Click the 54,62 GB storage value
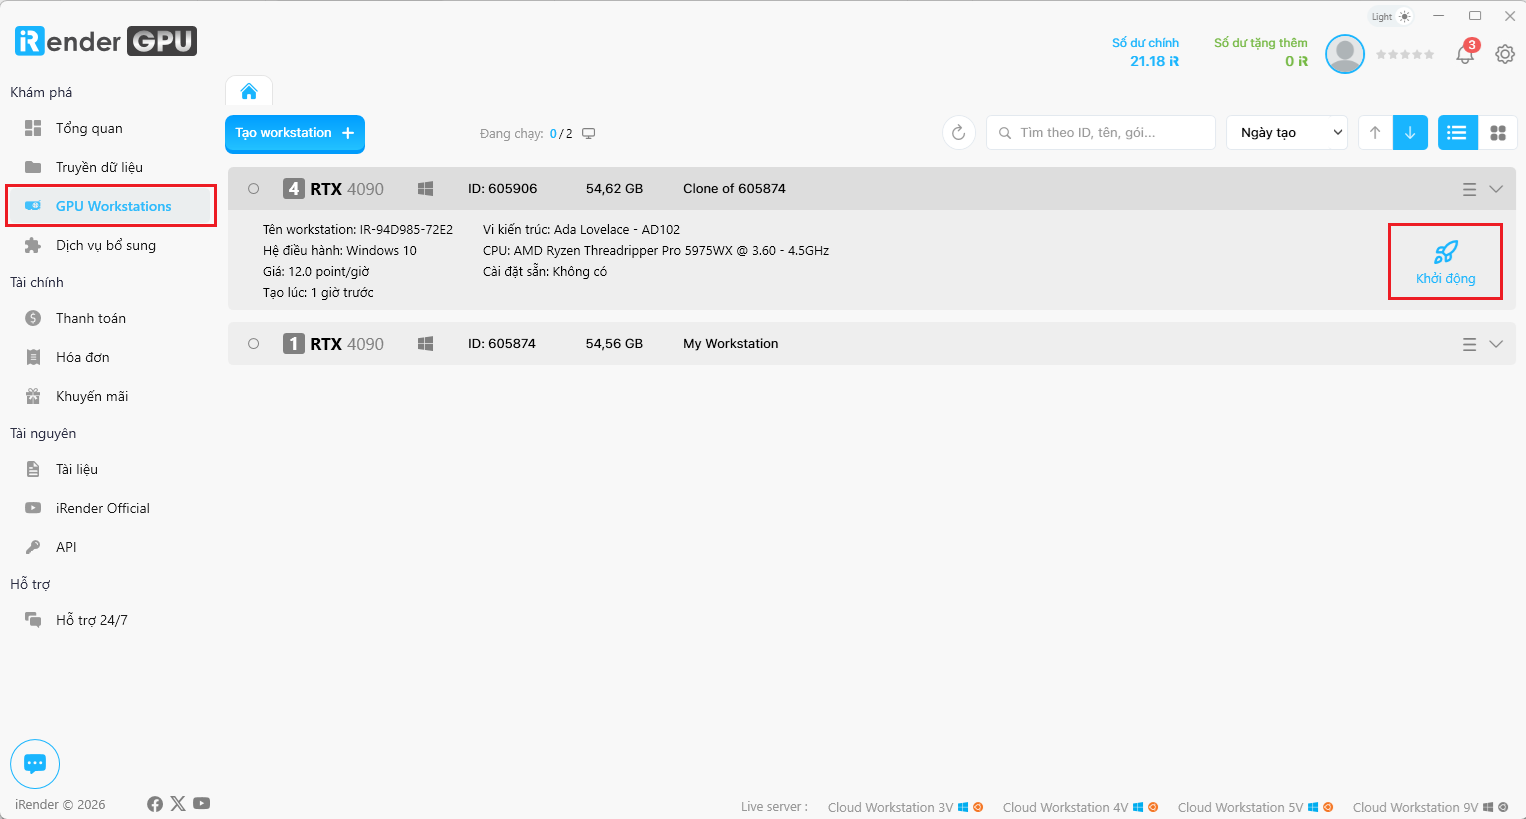 pyautogui.click(x=614, y=189)
